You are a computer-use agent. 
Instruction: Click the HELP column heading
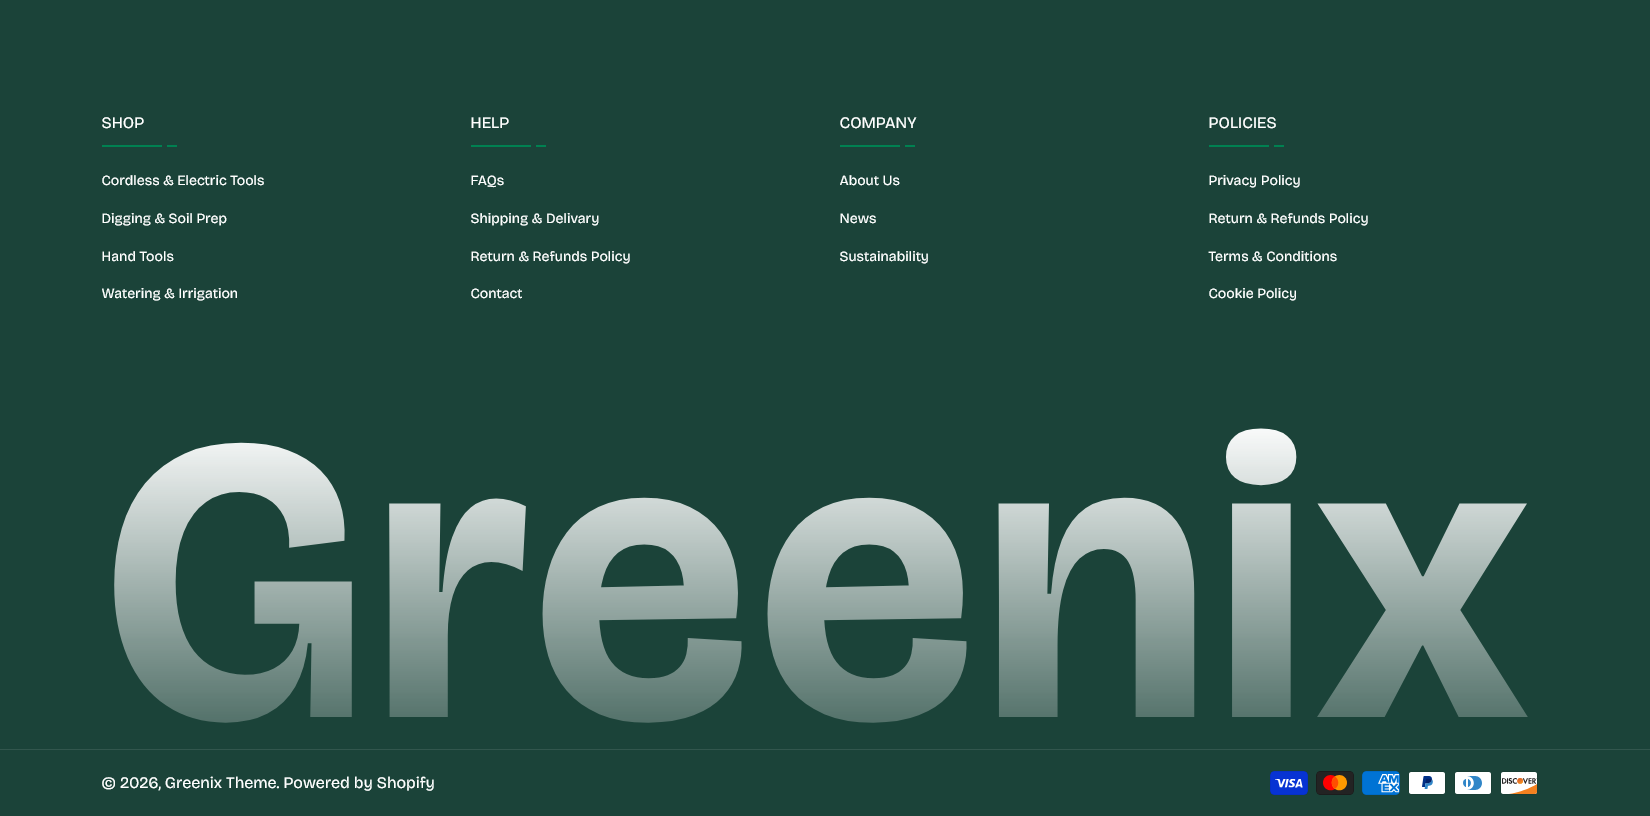490,123
